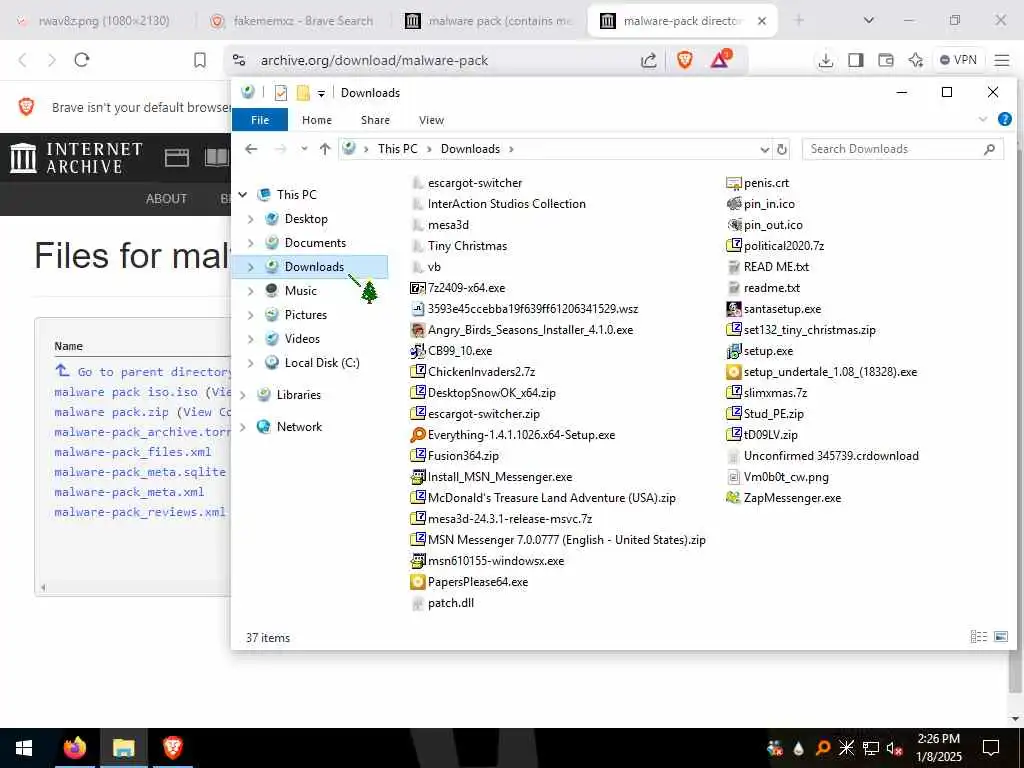Switch to details view layout icon
Viewport: 1024px width, 768px height.
coord(978,636)
